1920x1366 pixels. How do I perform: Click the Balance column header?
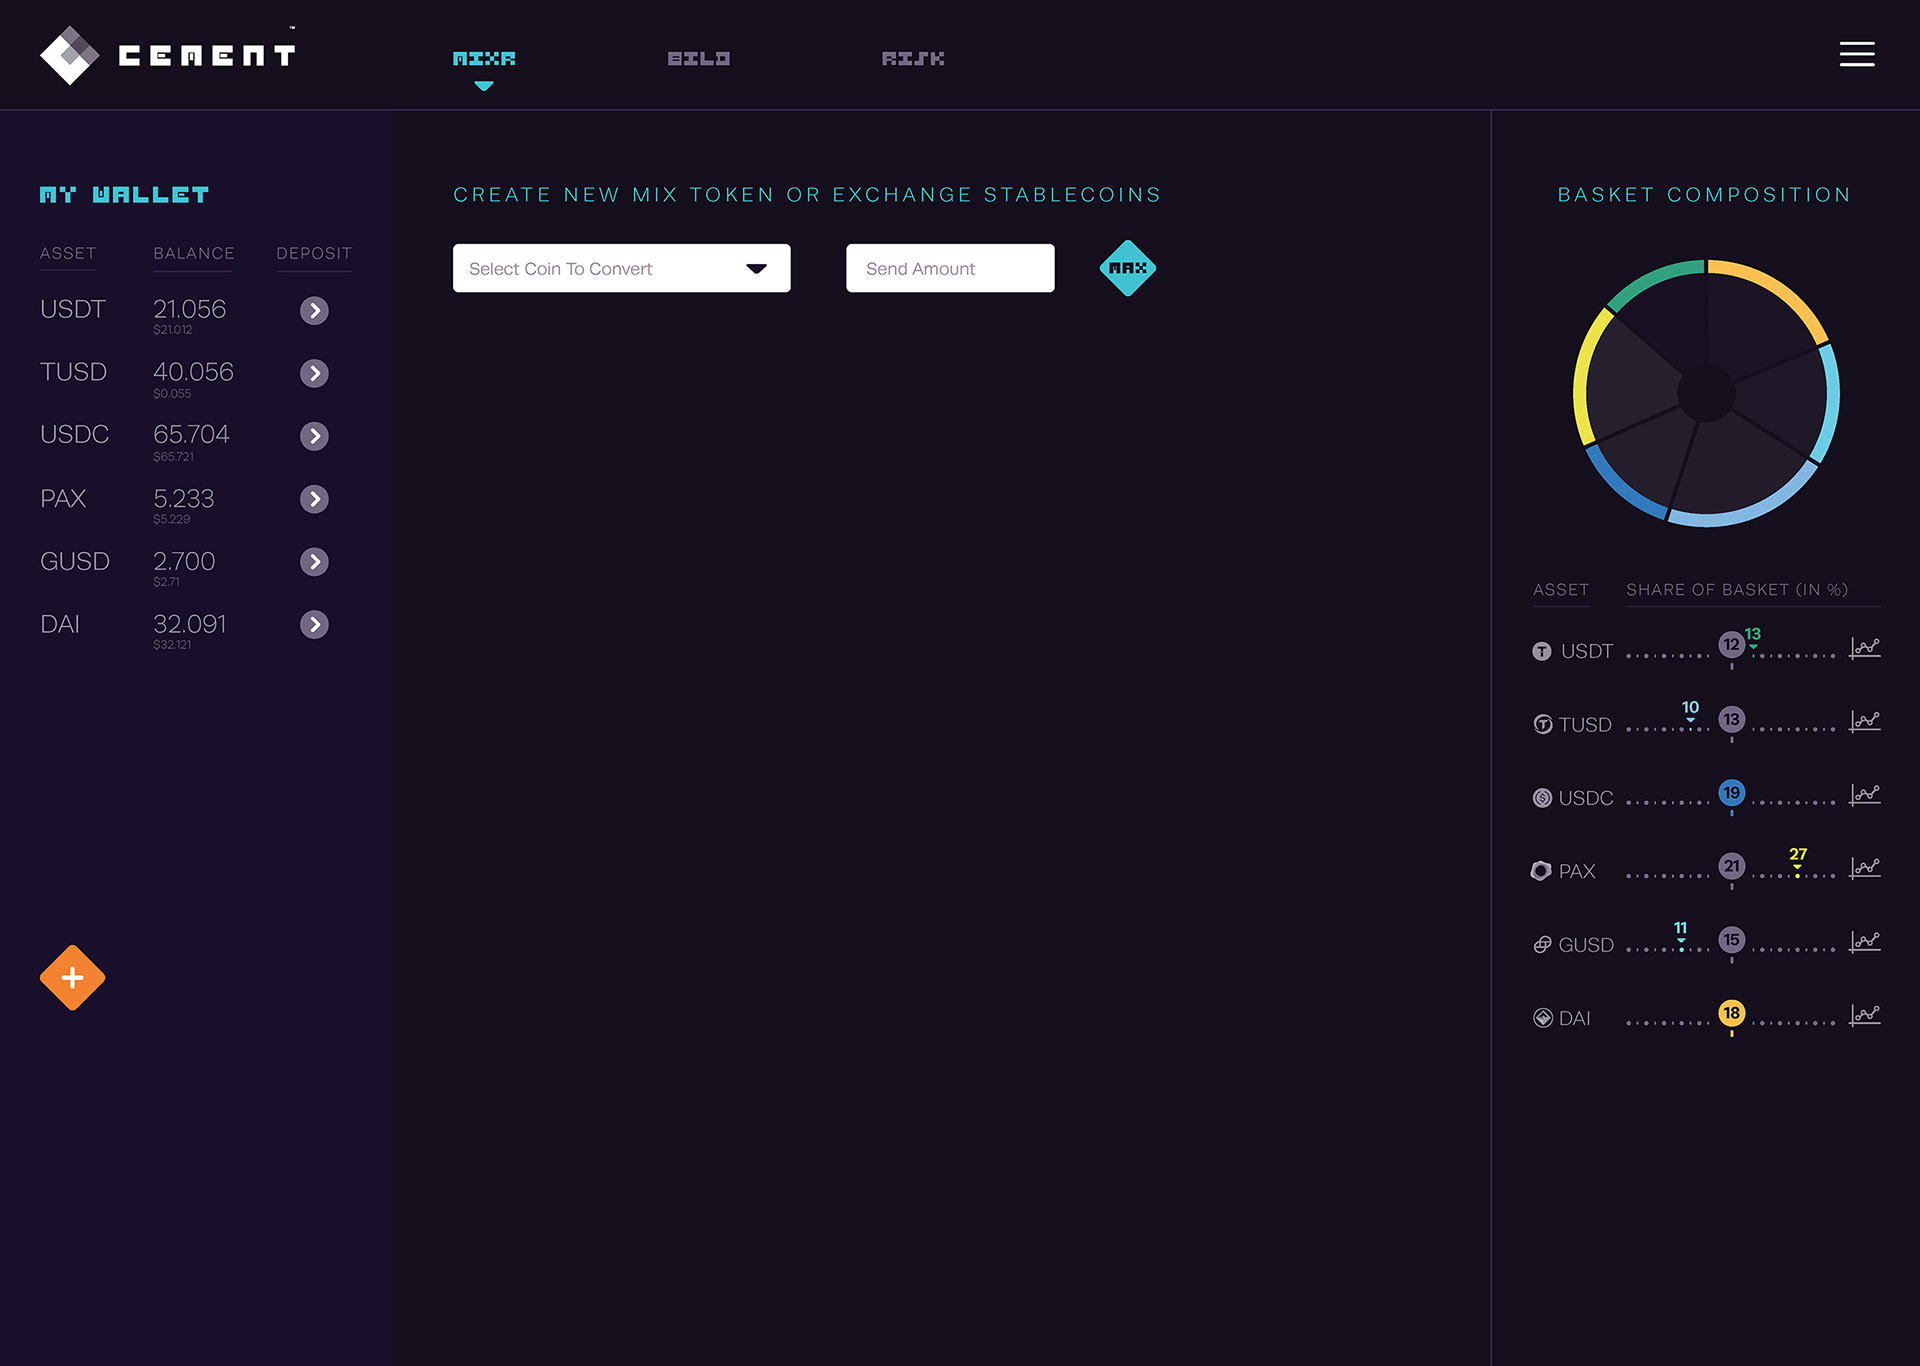click(x=193, y=254)
